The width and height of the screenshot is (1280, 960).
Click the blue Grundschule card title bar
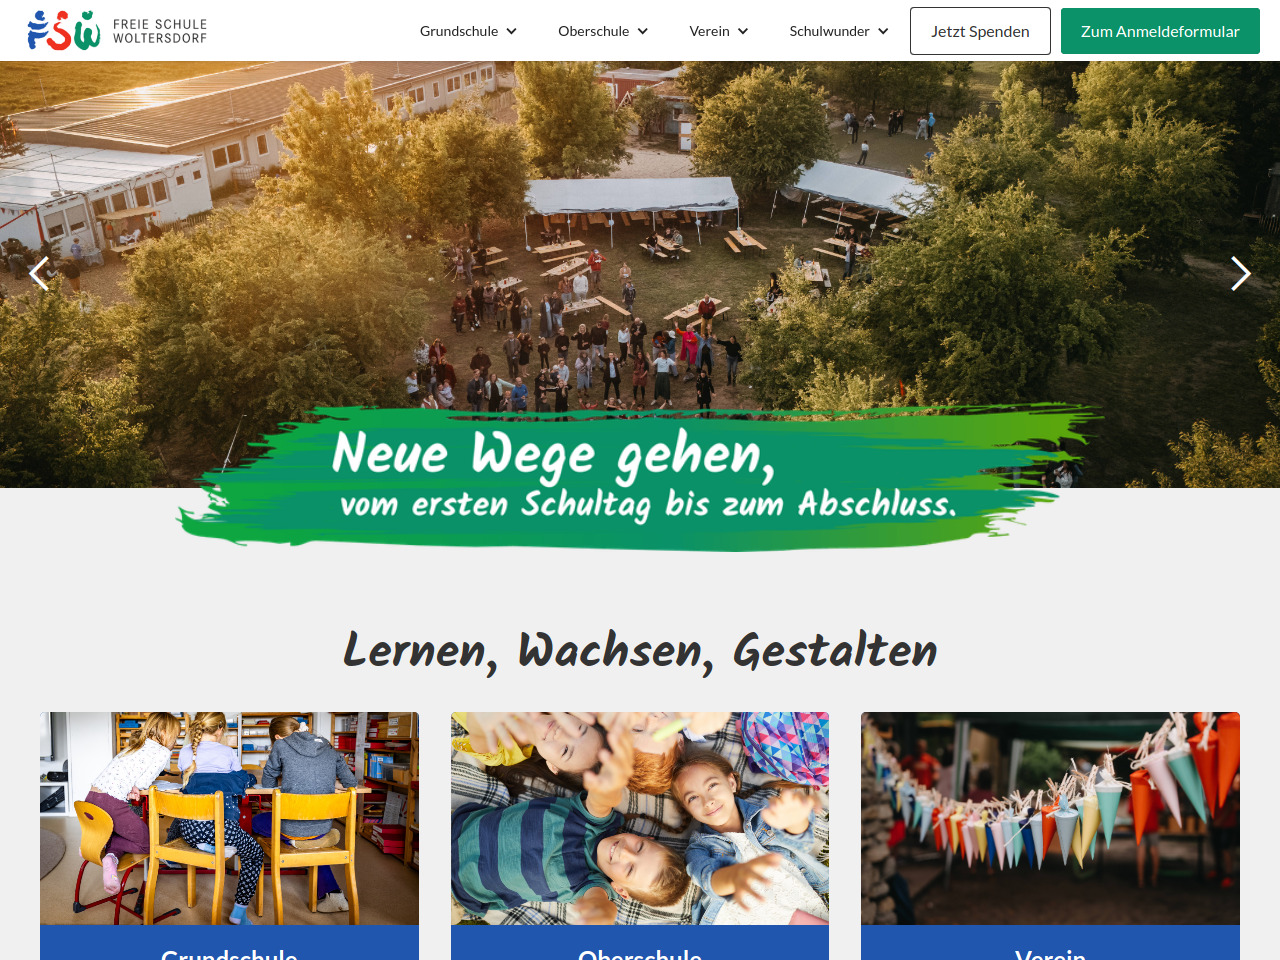pyautogui.click(x=229, y=943)
